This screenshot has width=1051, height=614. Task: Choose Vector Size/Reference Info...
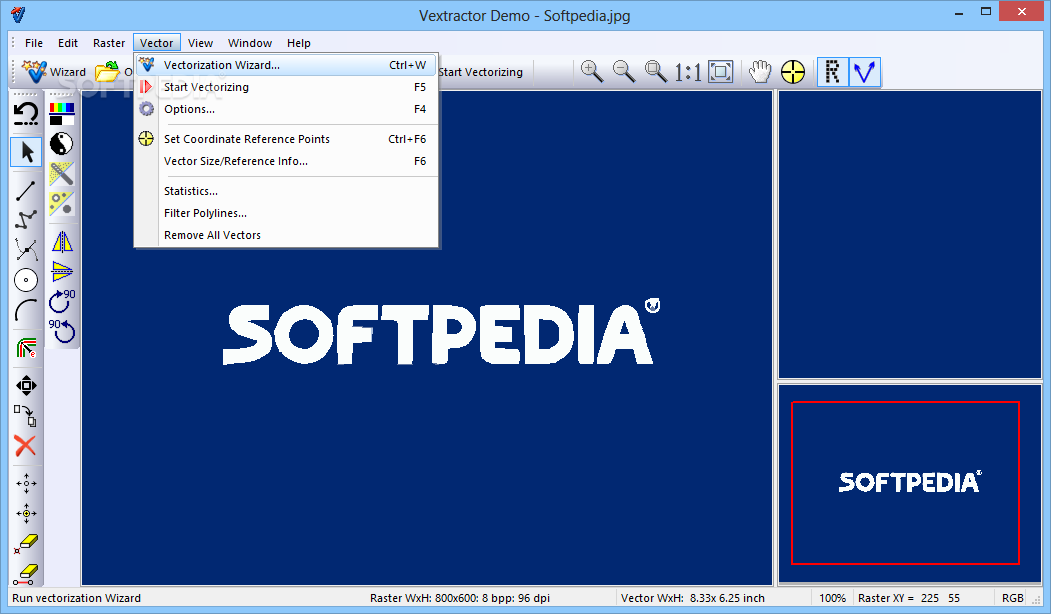tap(287, 161)
